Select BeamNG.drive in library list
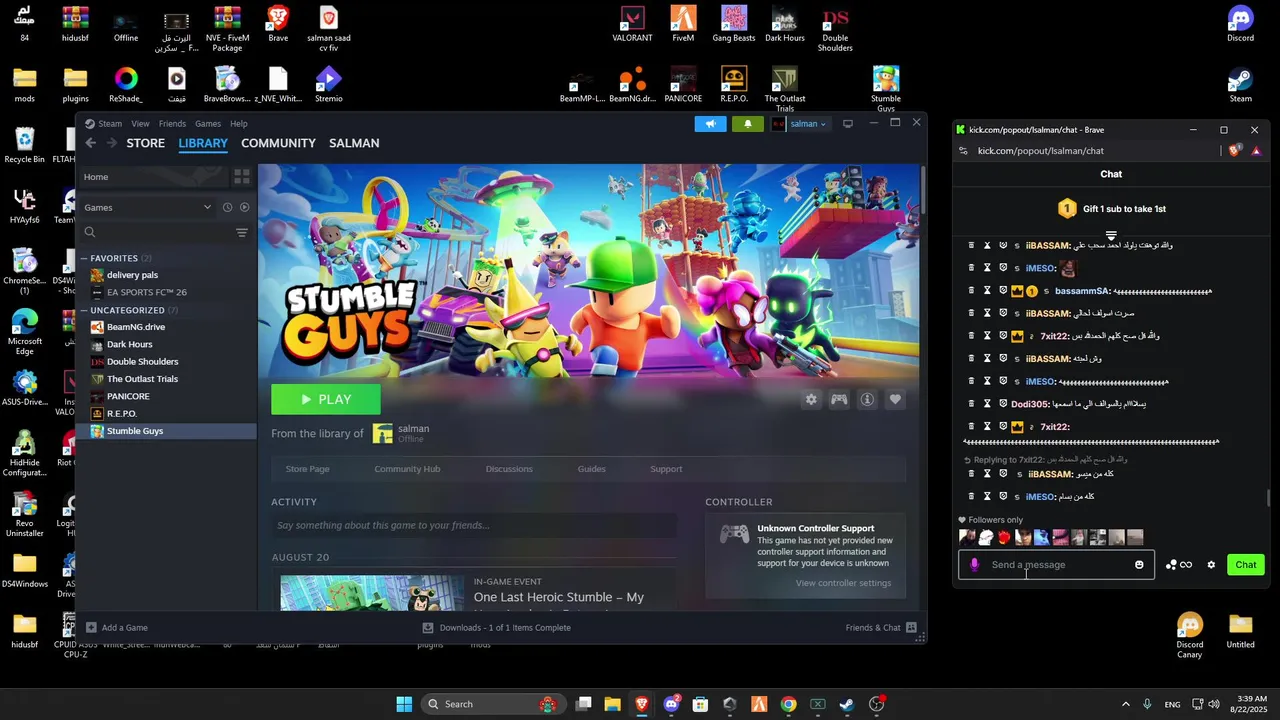 point(136,327)
